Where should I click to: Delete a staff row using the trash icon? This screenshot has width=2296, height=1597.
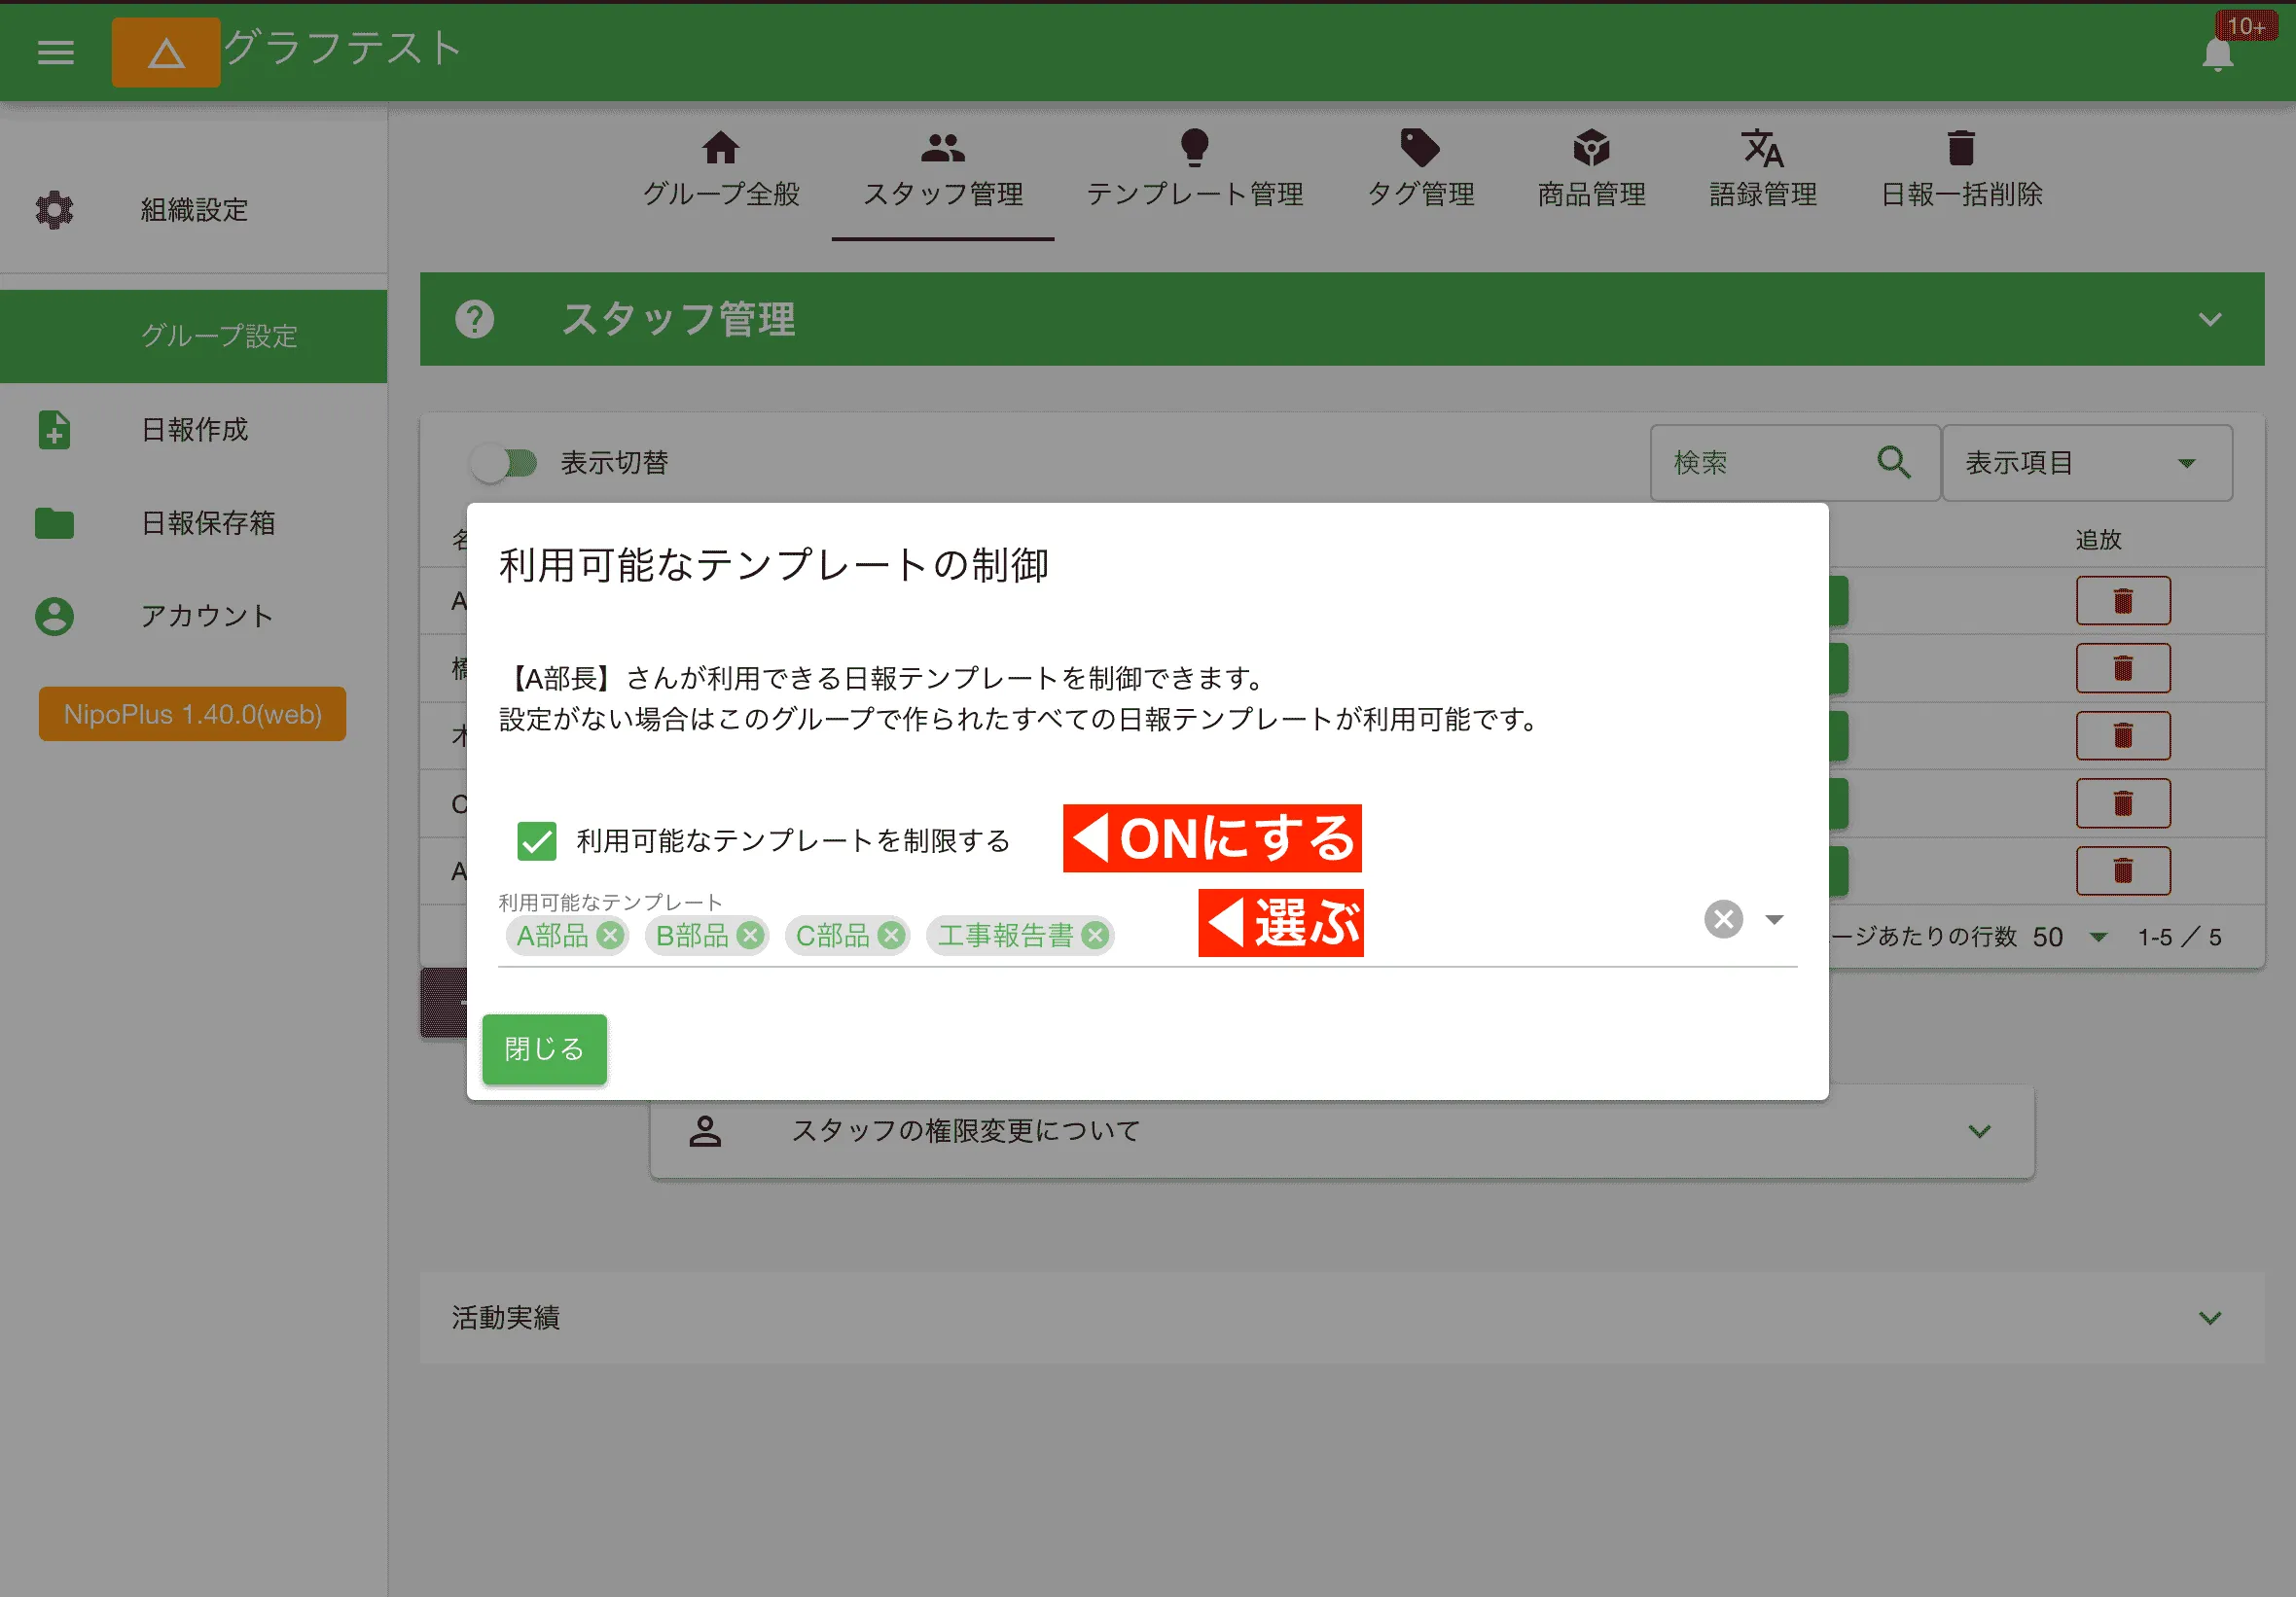click(x=2124, y=600)
